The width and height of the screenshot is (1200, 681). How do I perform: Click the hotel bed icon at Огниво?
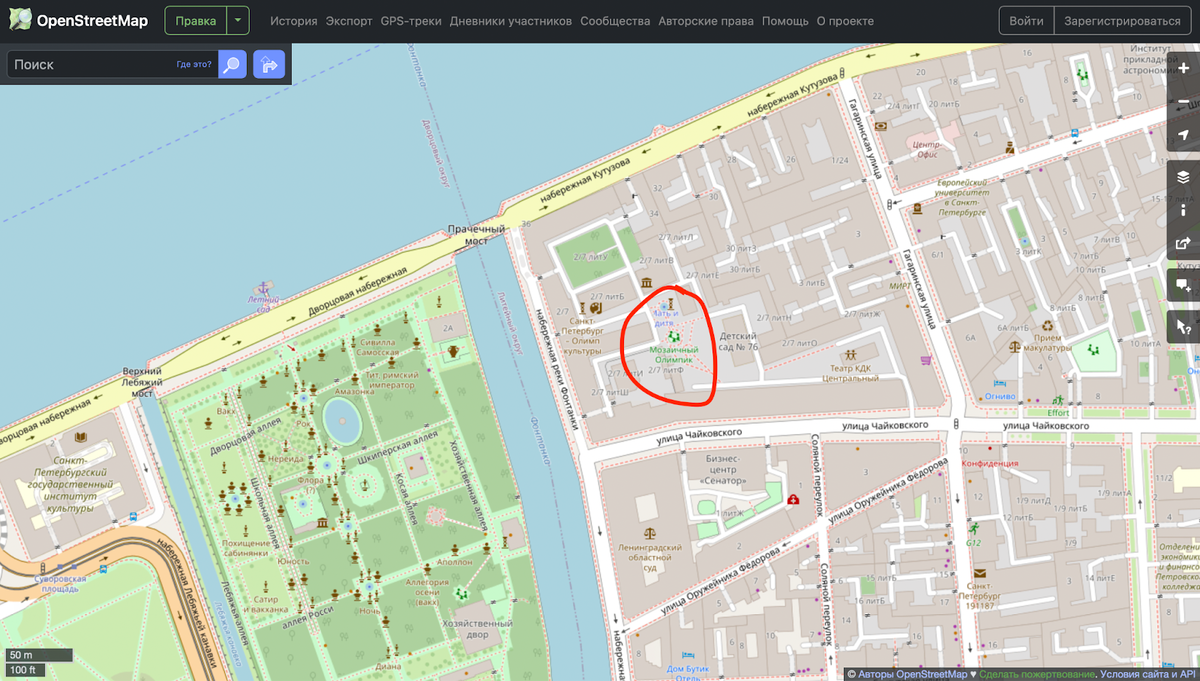click(1000, 384)
